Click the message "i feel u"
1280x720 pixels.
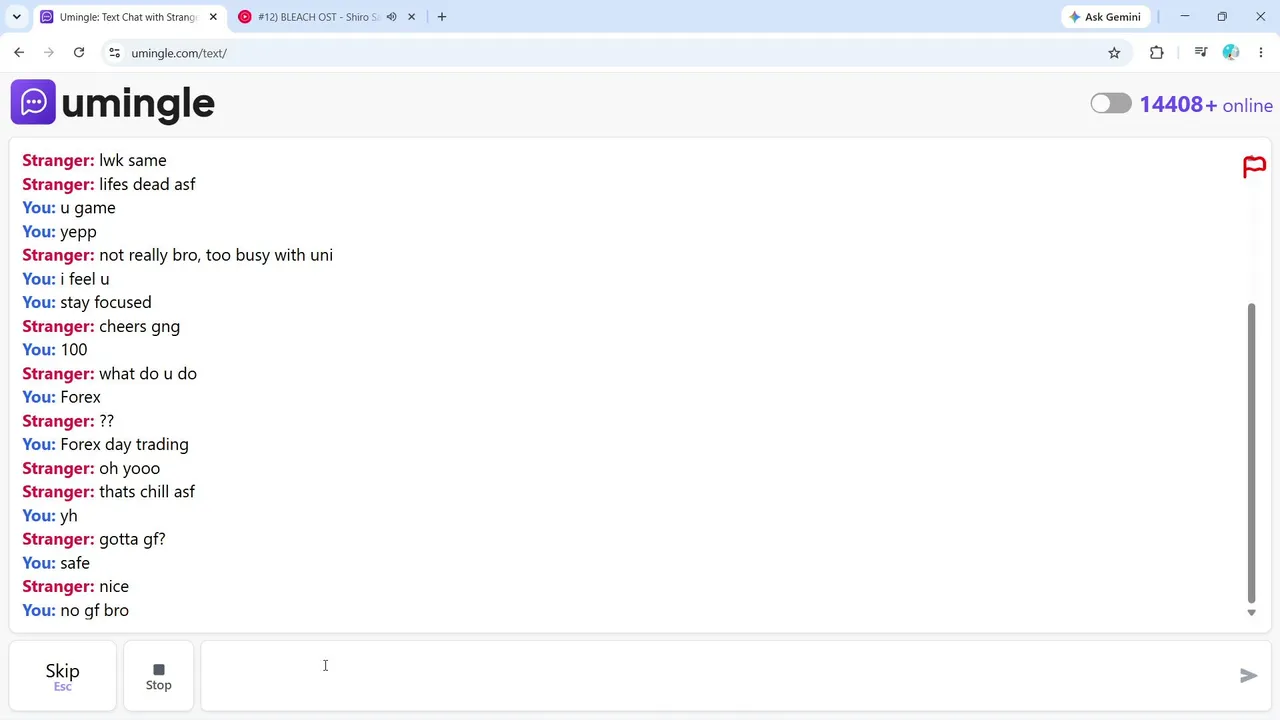[x=85, y=279]
